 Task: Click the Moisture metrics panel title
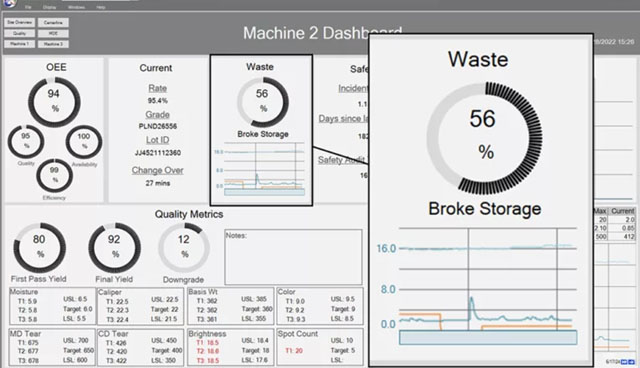(x=24, y=292)
